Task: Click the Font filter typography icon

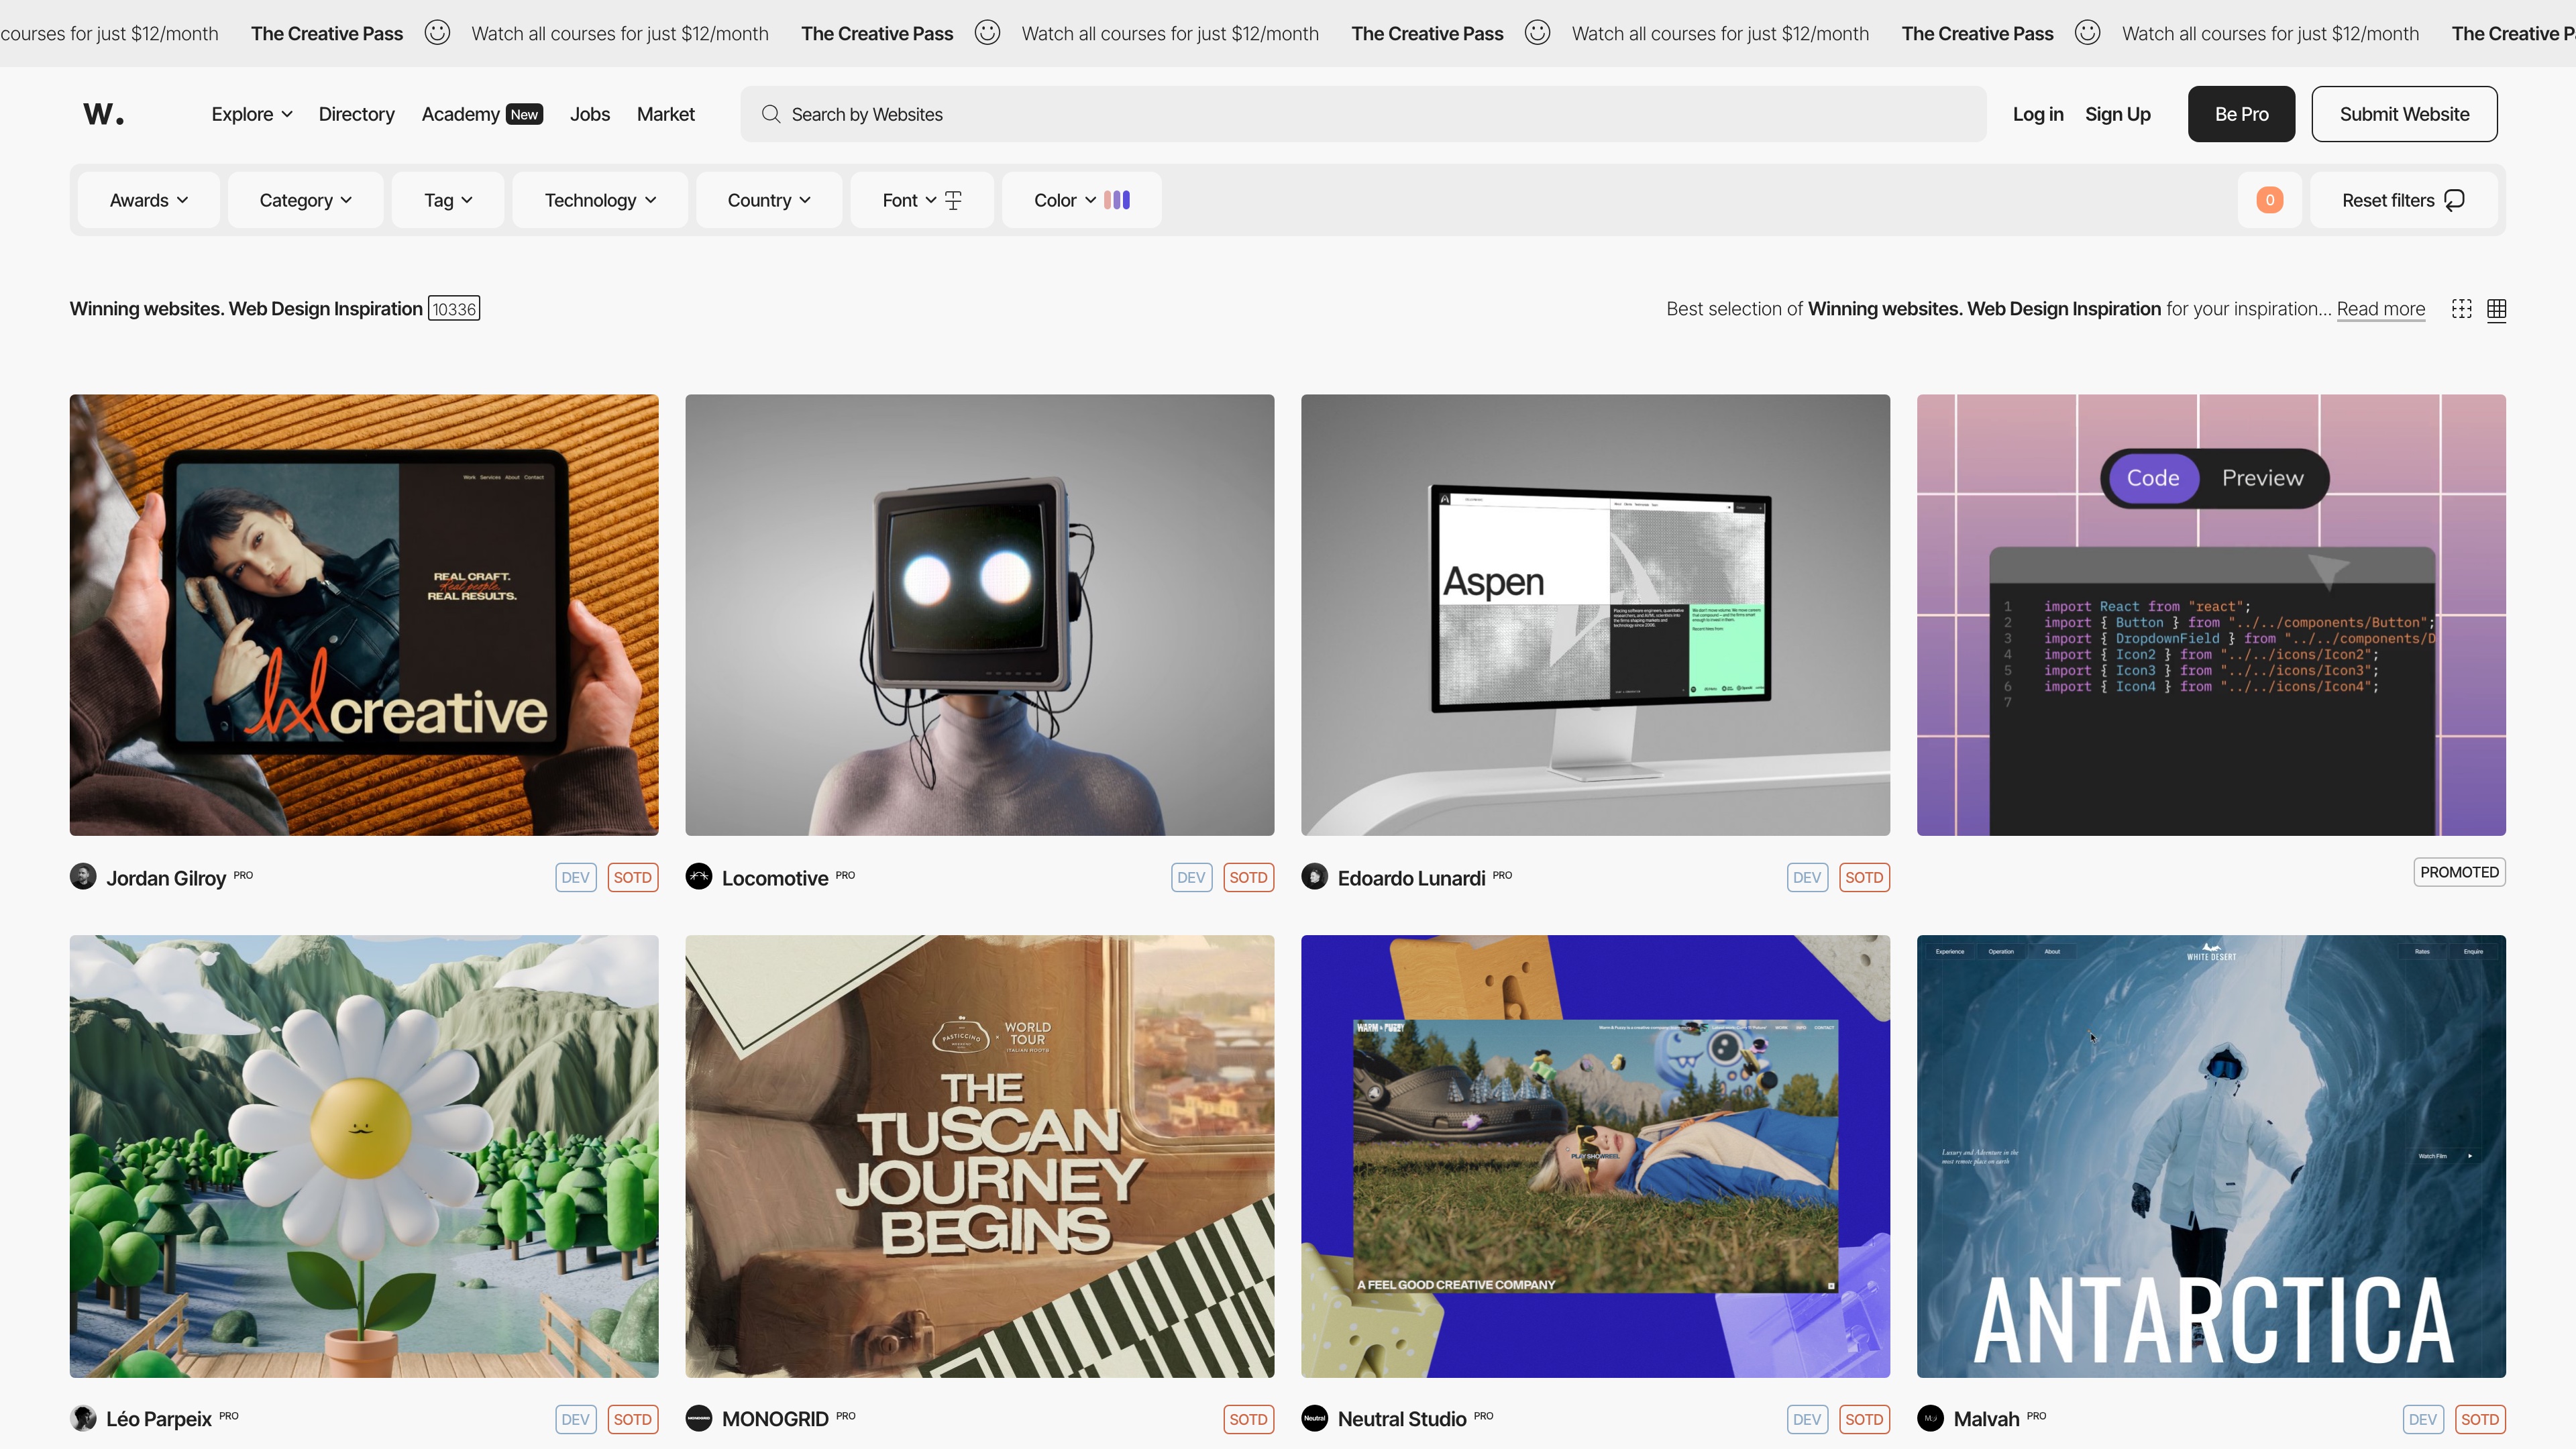Action: click(953, 200)
